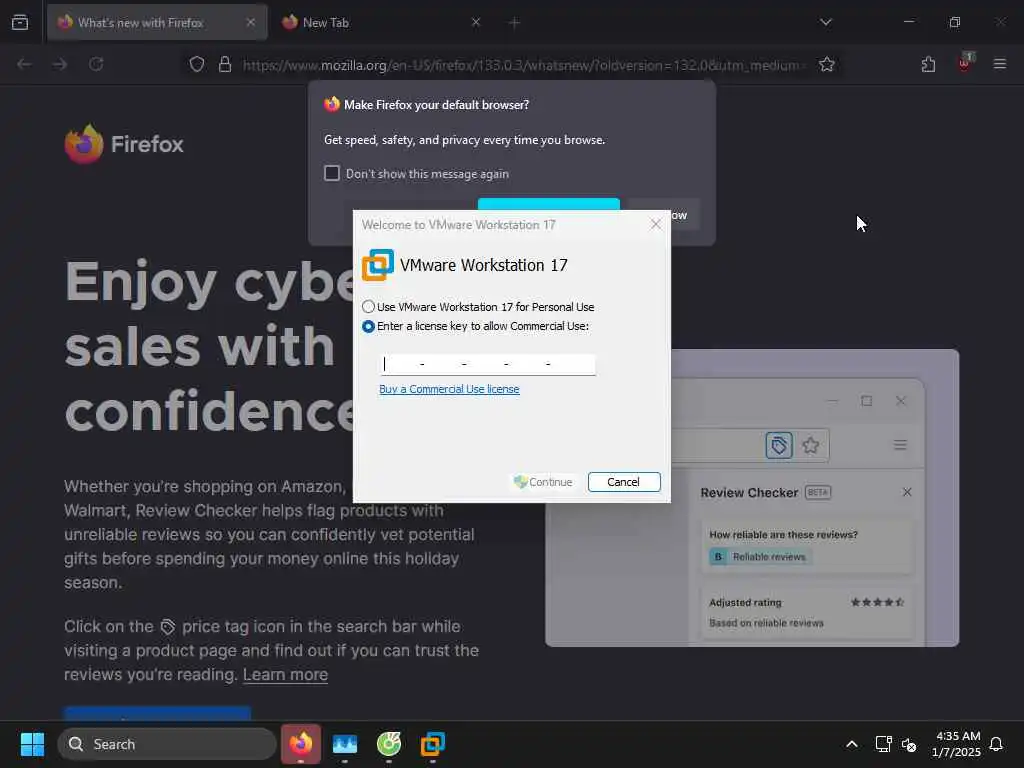The height and width of the screenshot is (768, 1024).
Task: Bookmark this page with the star icon
Action: coord(827,64)
